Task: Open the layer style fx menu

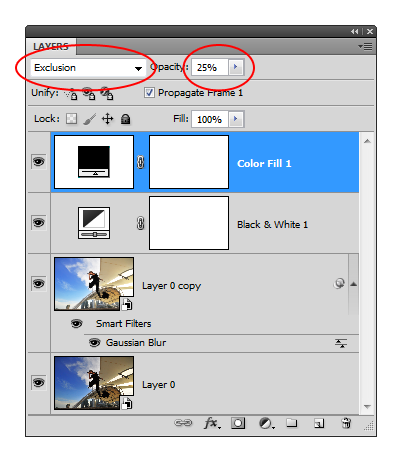Action: (212, 423)
